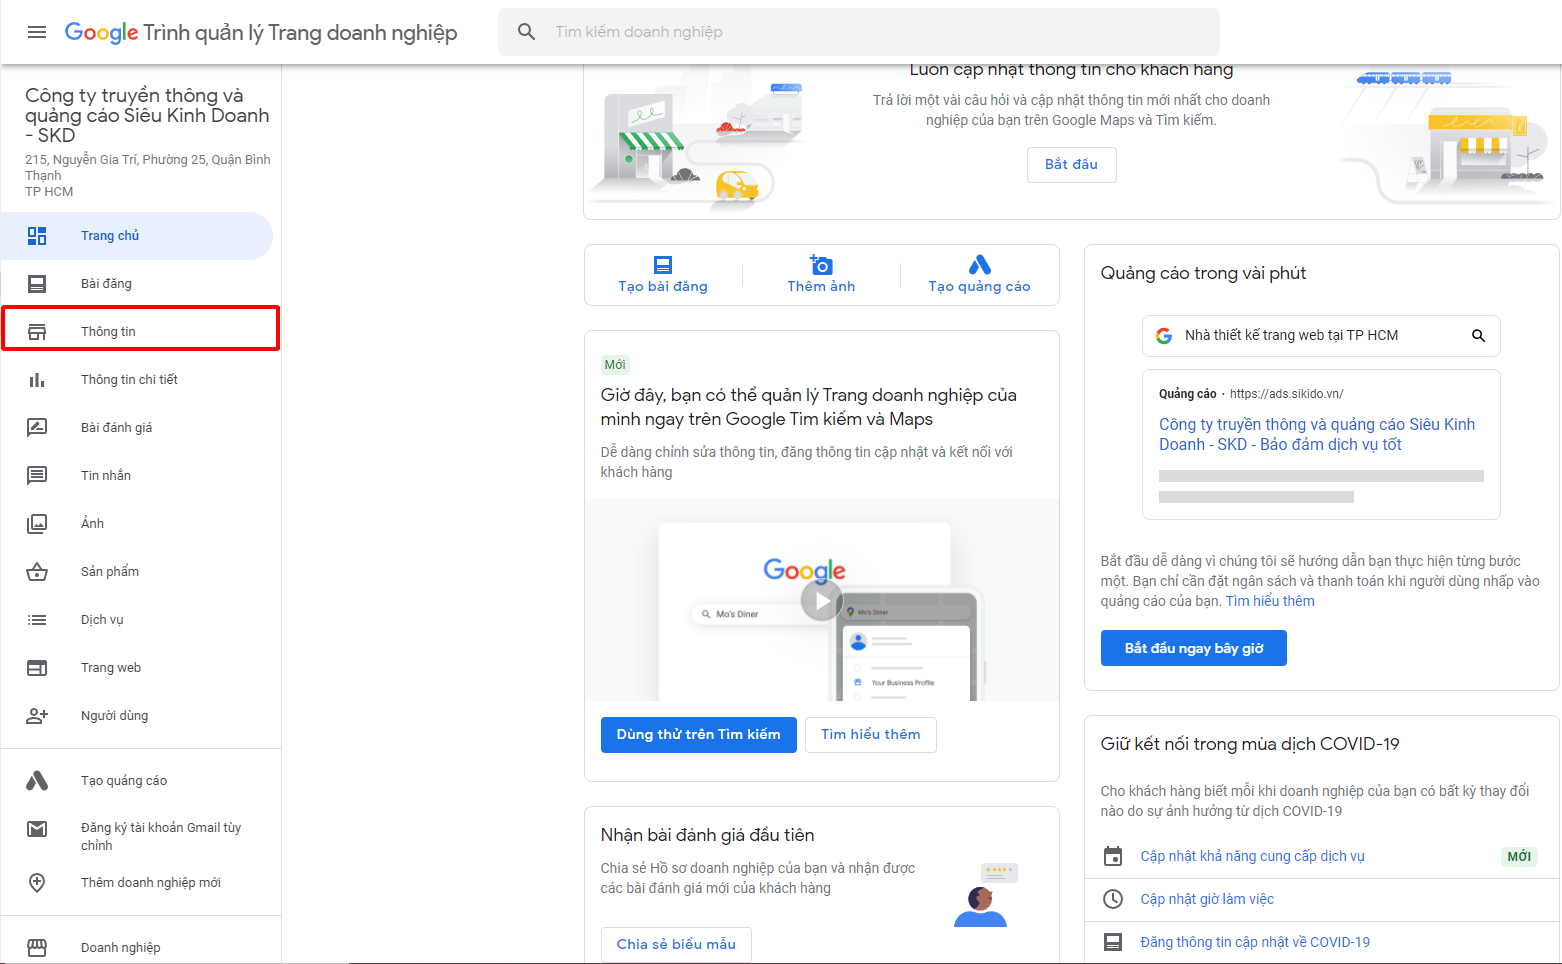This screenshot has width=1562, height=964.
Task: Click the Tạo quảng cáo Ads icon in action card
Action: (980, 265)
